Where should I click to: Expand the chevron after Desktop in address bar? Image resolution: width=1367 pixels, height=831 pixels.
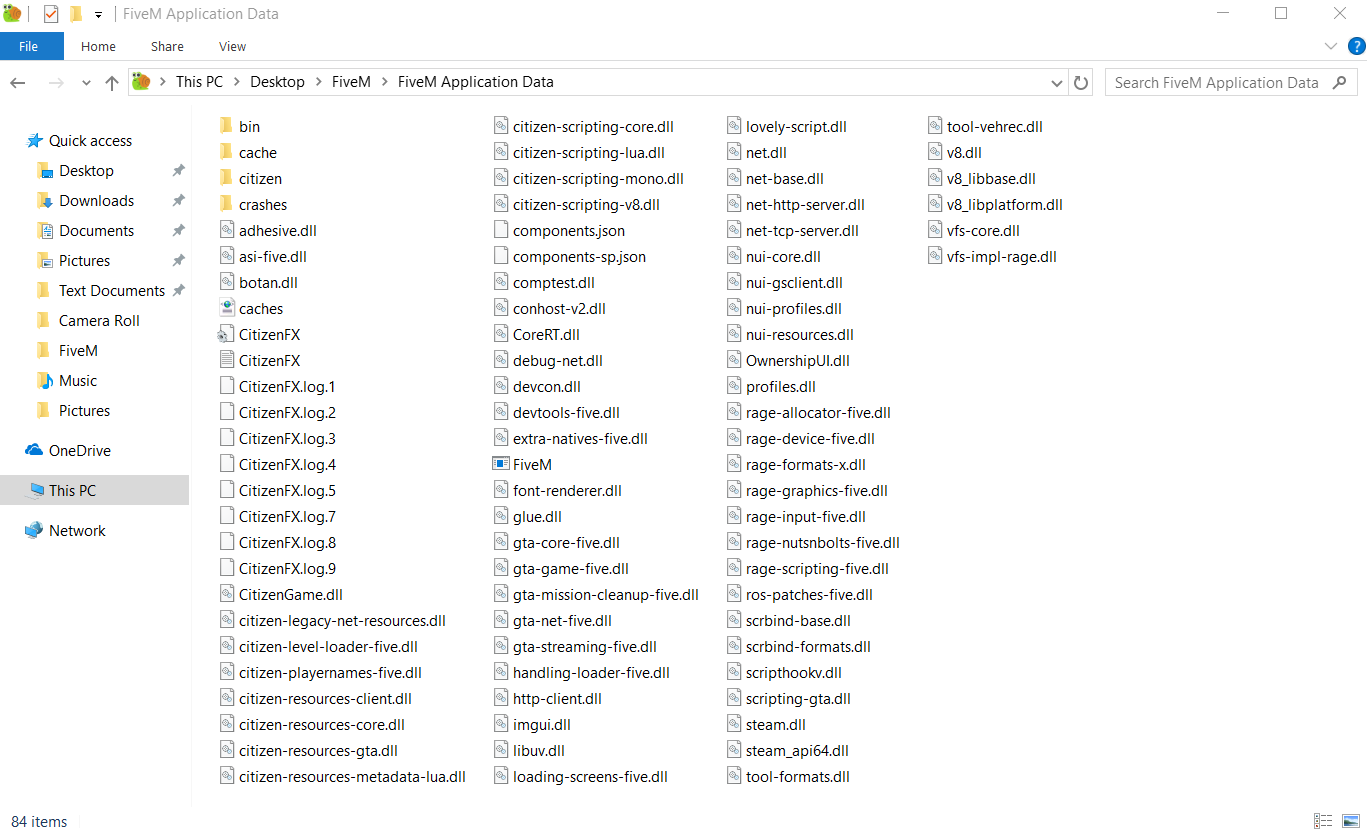tap(318, 82)
